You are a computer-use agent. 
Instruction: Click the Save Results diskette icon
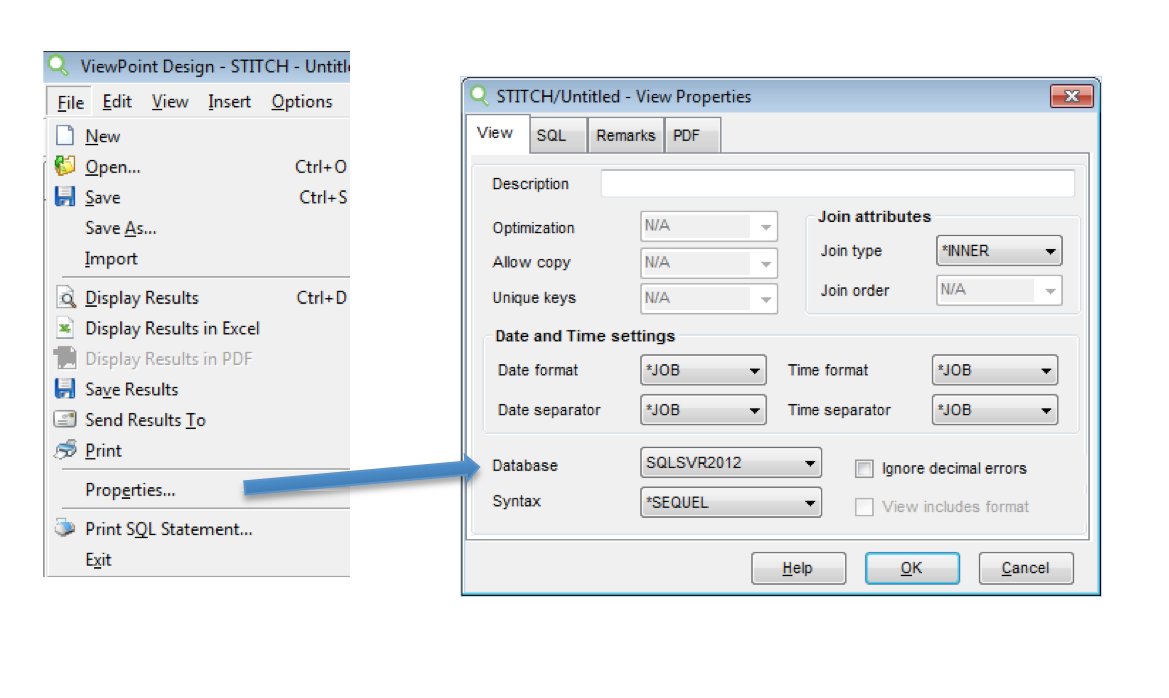65,389
